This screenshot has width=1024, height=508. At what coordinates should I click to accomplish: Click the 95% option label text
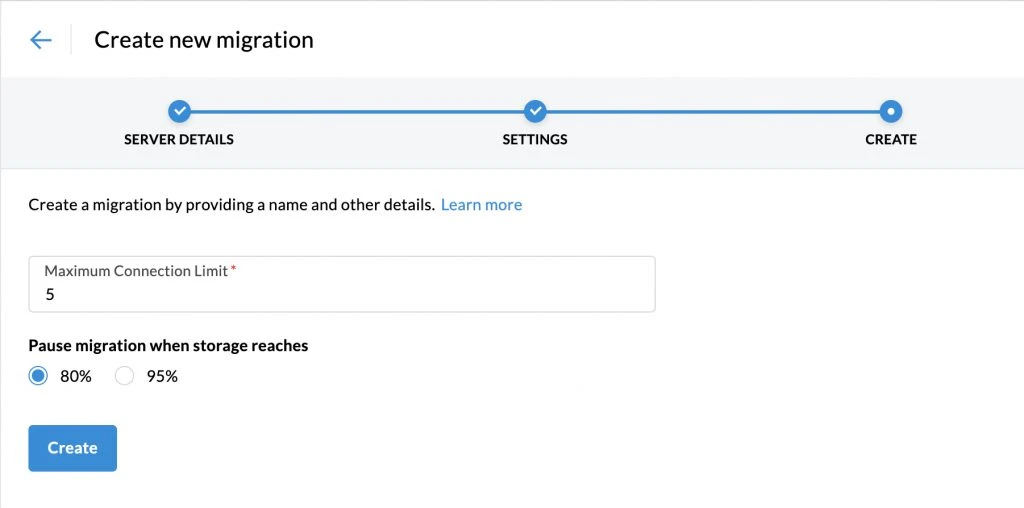point(162,377)
